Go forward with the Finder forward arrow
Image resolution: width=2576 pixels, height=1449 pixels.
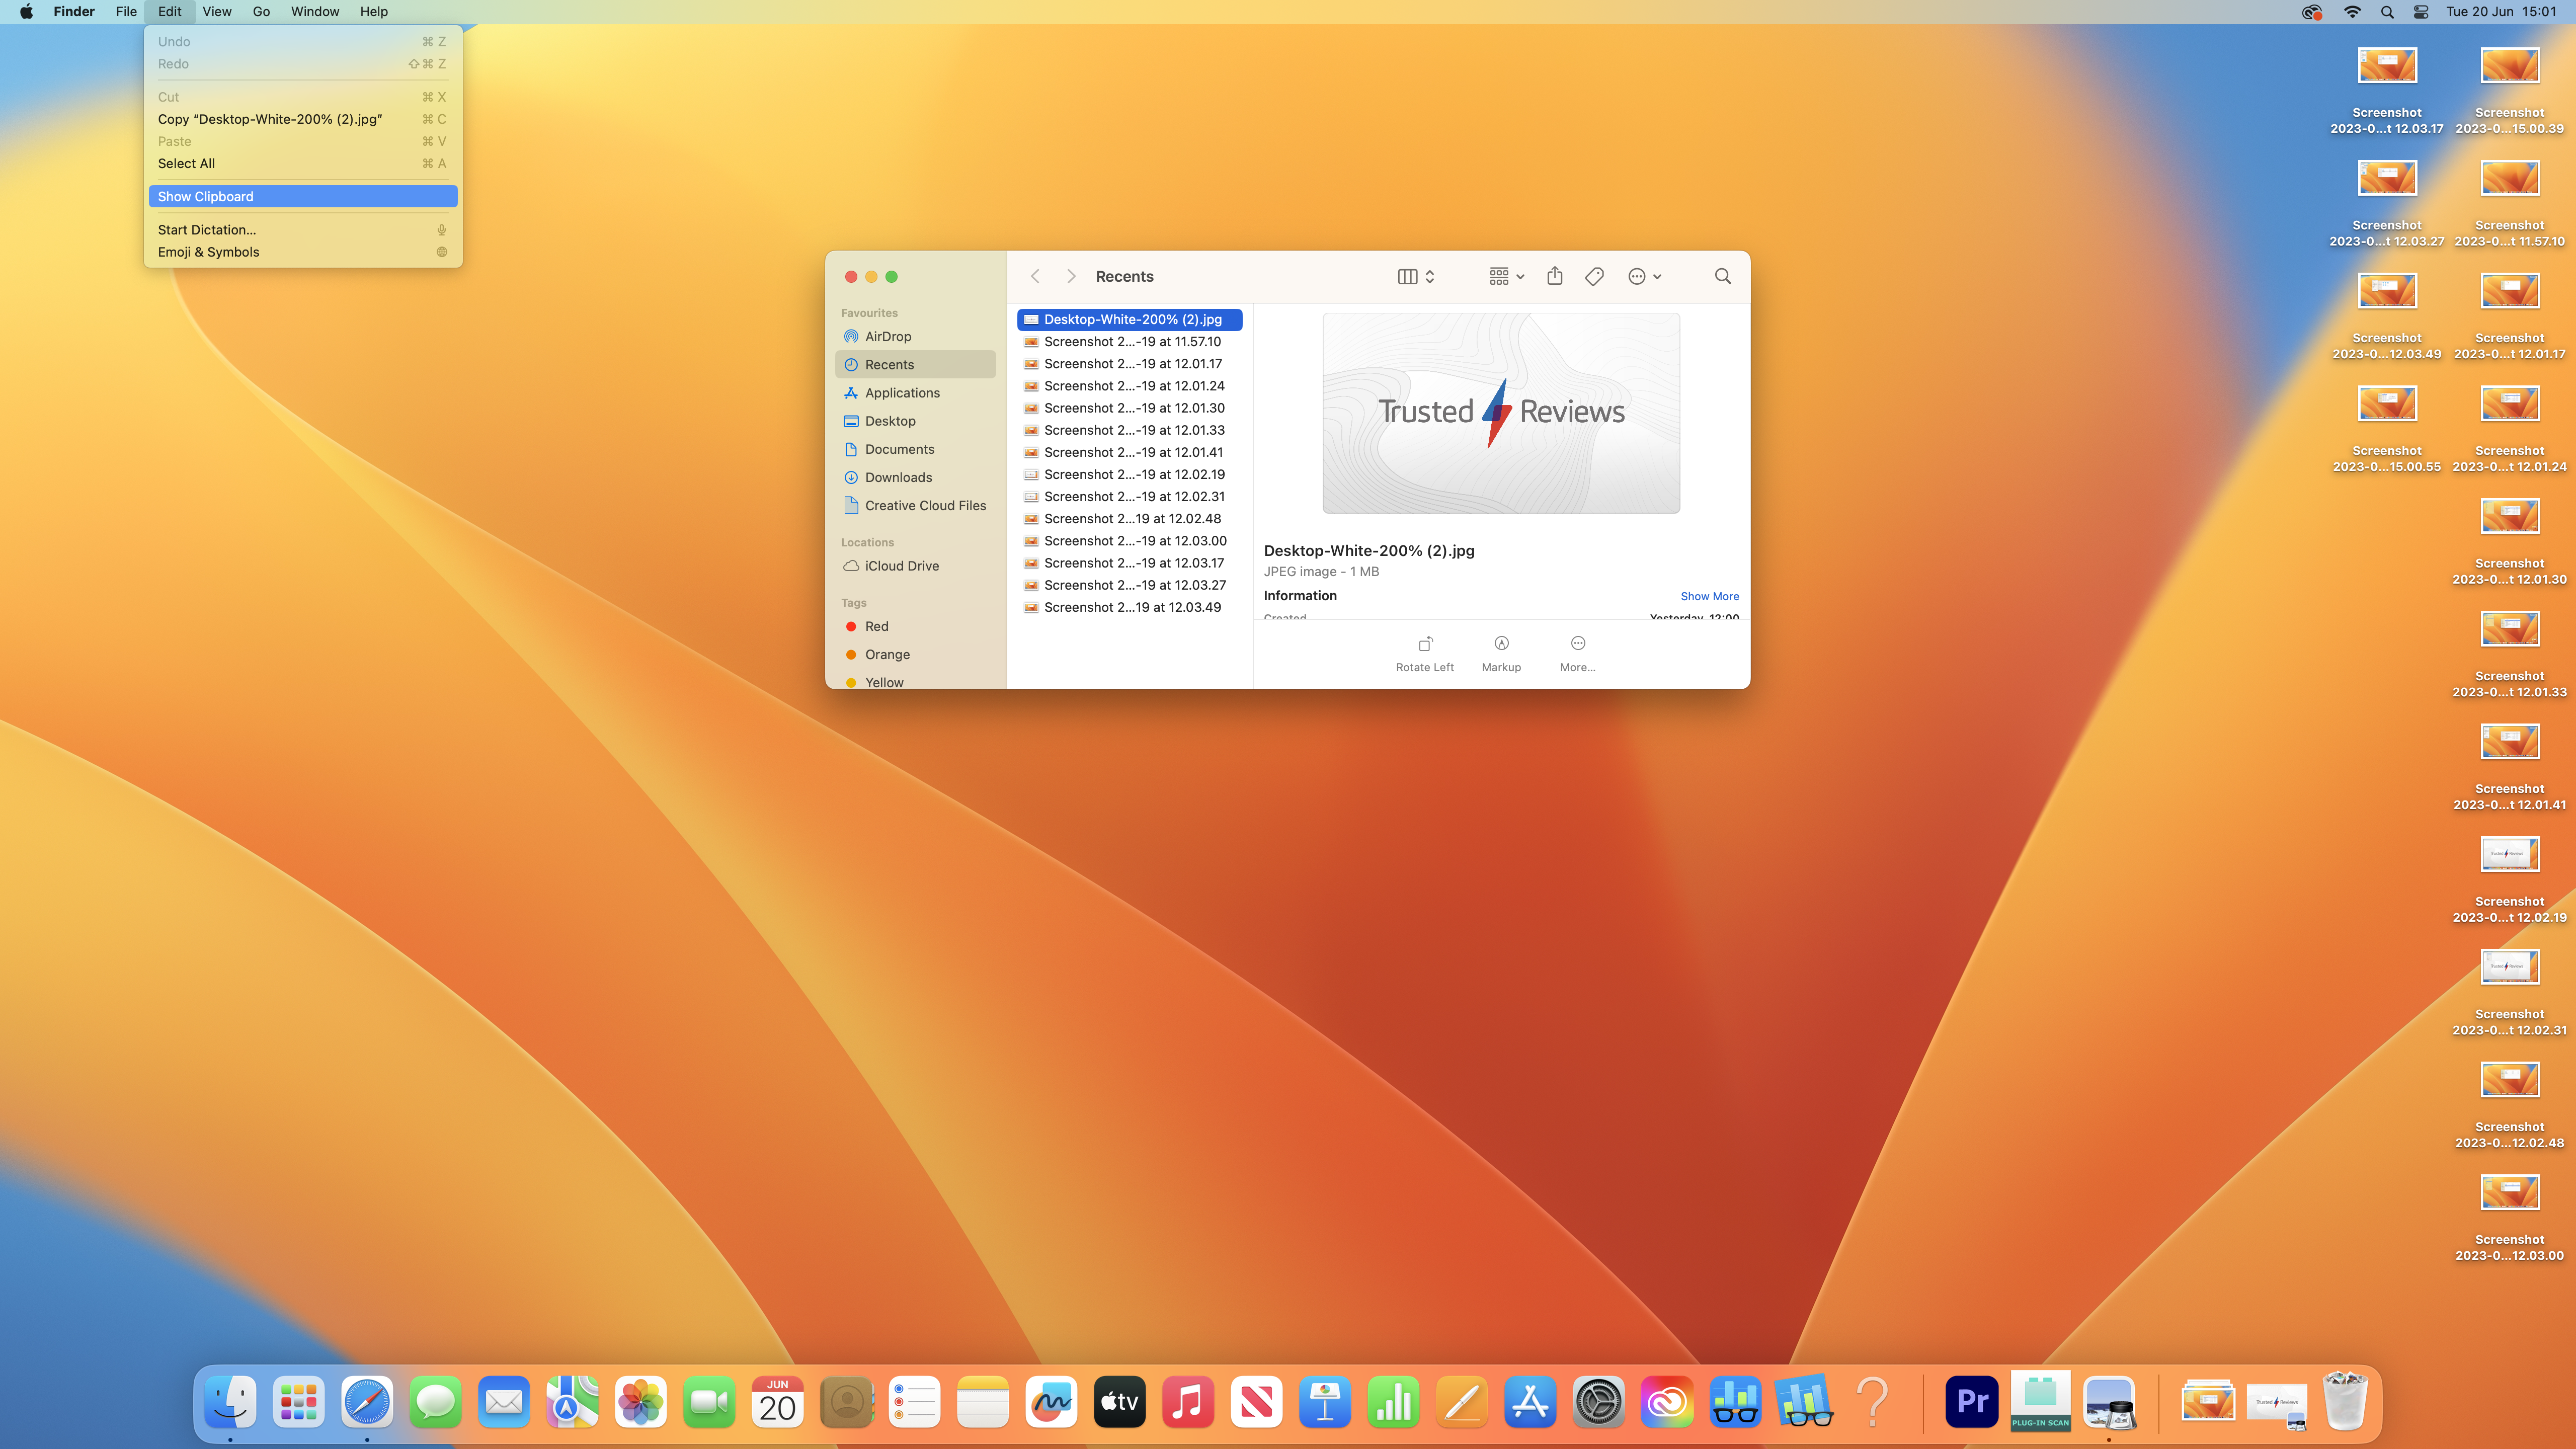point(1071,276)
